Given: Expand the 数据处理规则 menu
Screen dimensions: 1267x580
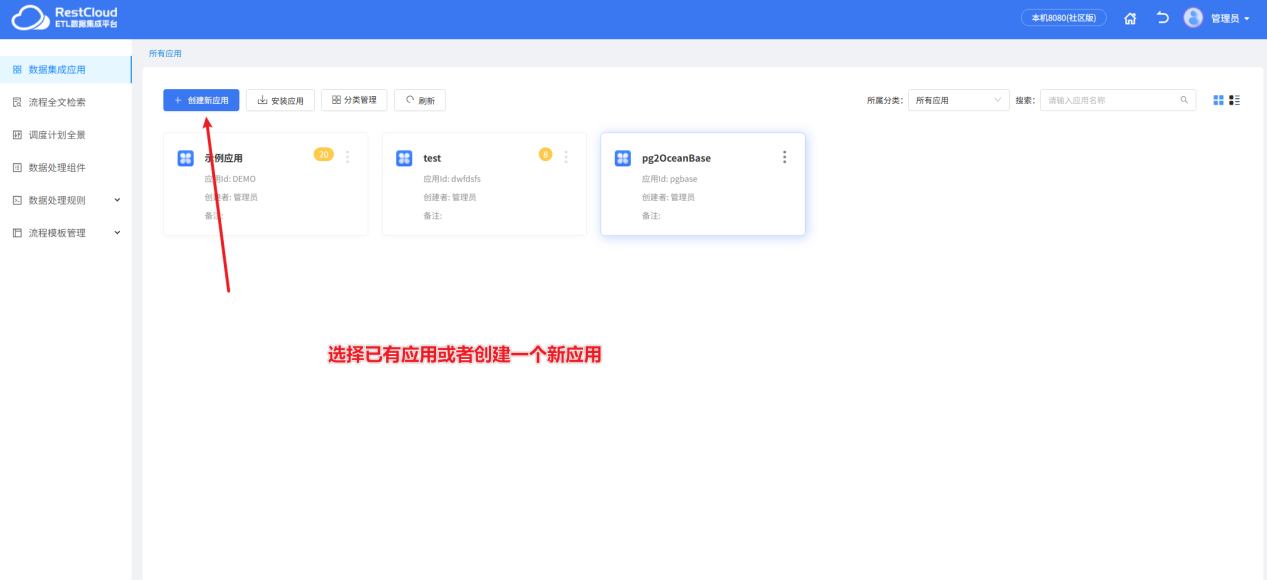Looking at the screenshot, I should (65, 200).
